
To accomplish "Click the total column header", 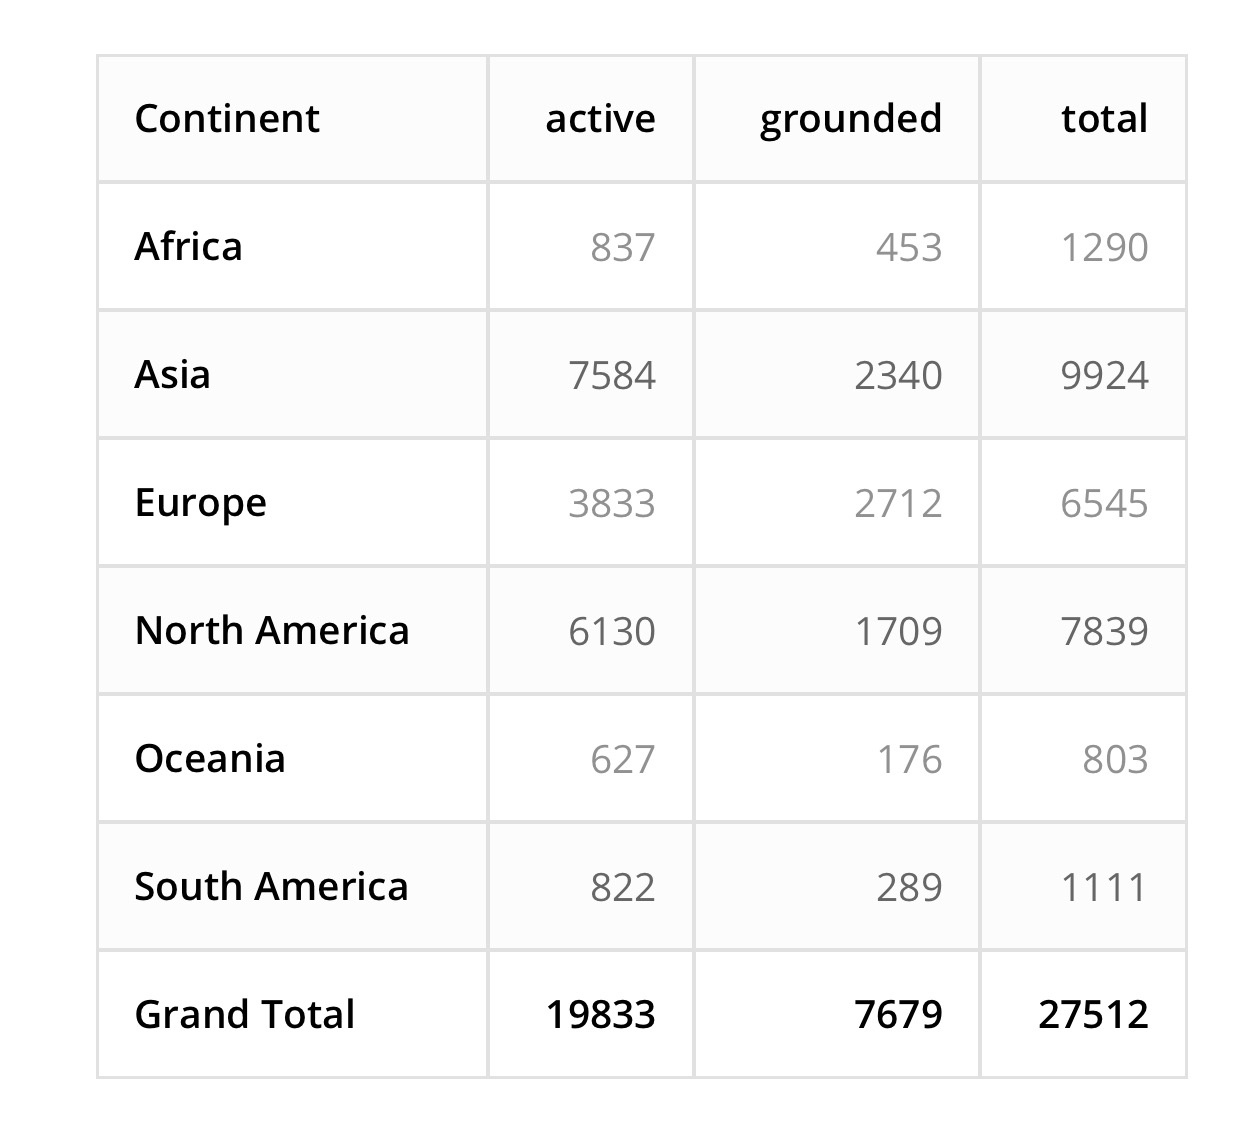I will pyautogui.click(x=1104, y=119).
